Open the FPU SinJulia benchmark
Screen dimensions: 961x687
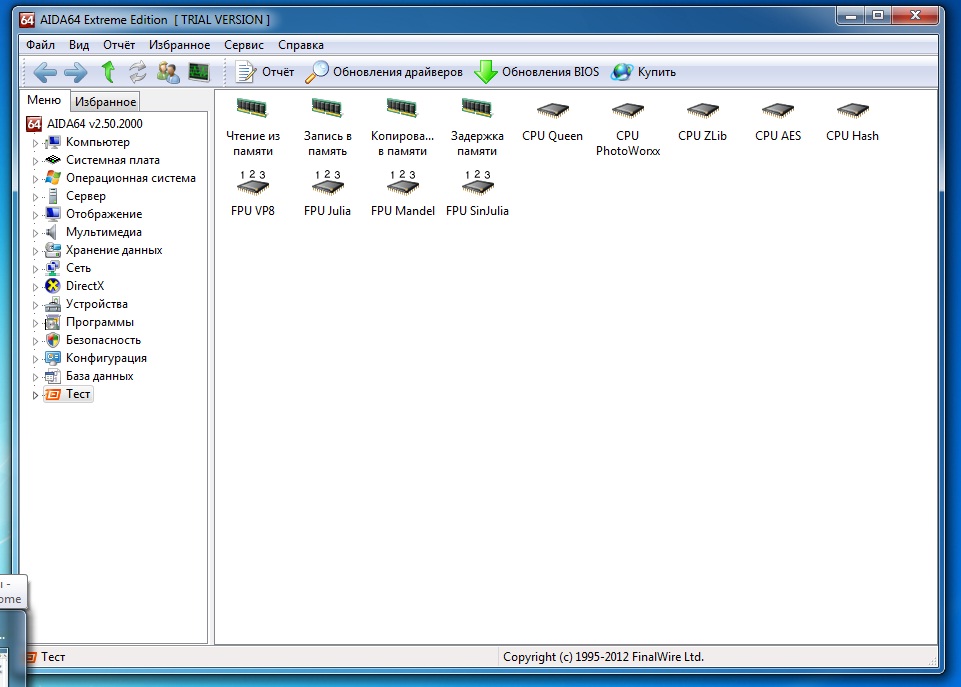(477, 194)
